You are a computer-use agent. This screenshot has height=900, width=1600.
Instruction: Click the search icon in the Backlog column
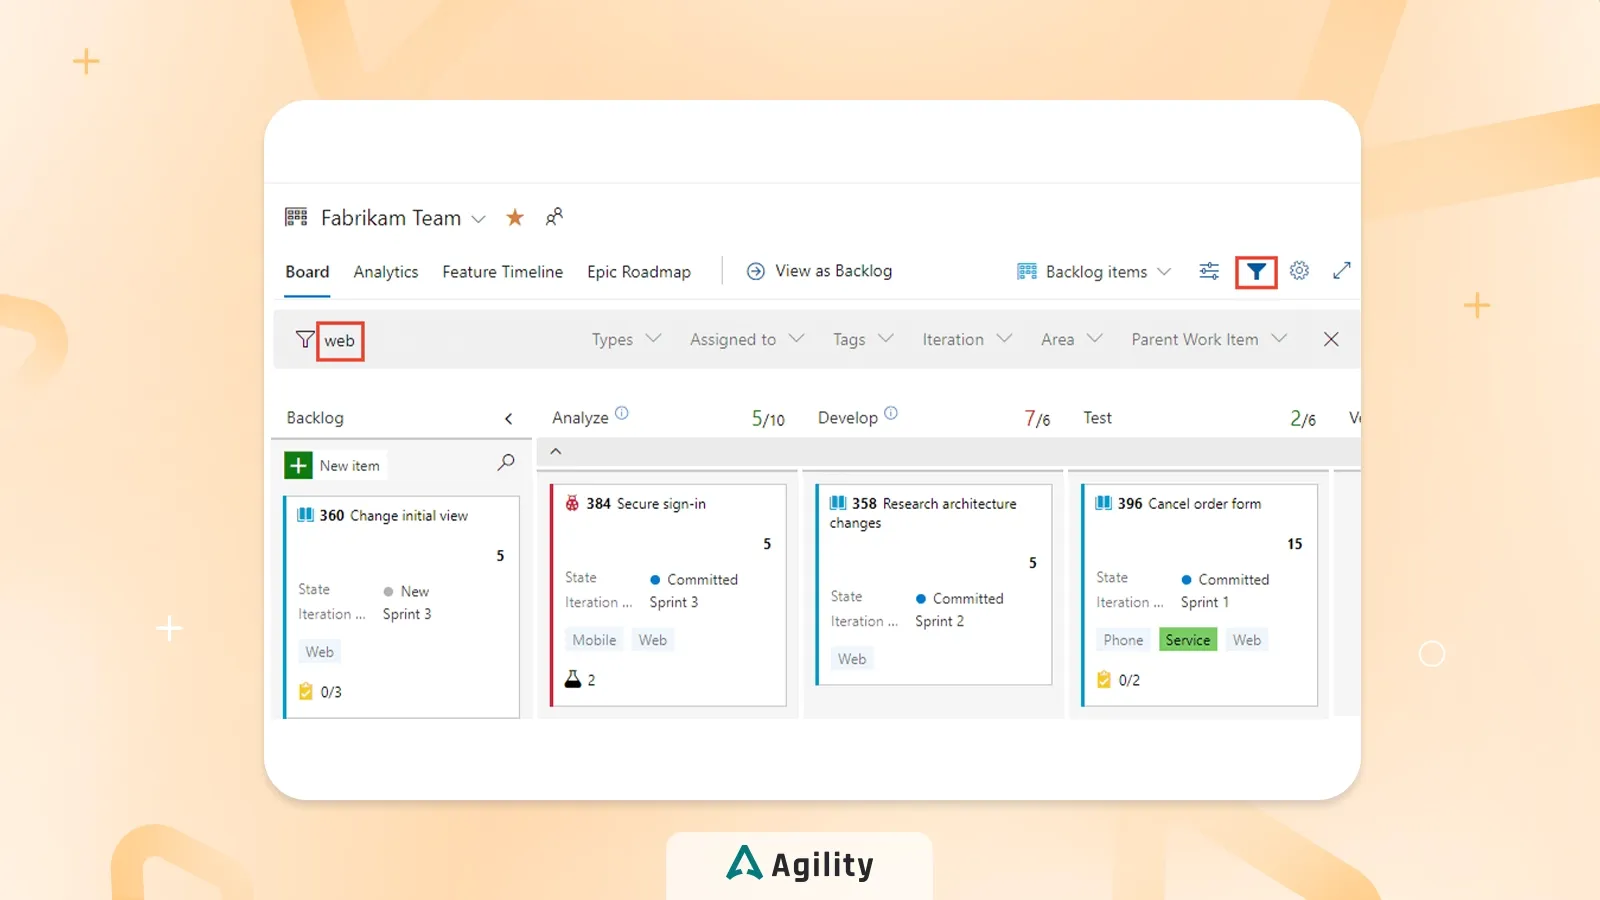tap(506, 464)
